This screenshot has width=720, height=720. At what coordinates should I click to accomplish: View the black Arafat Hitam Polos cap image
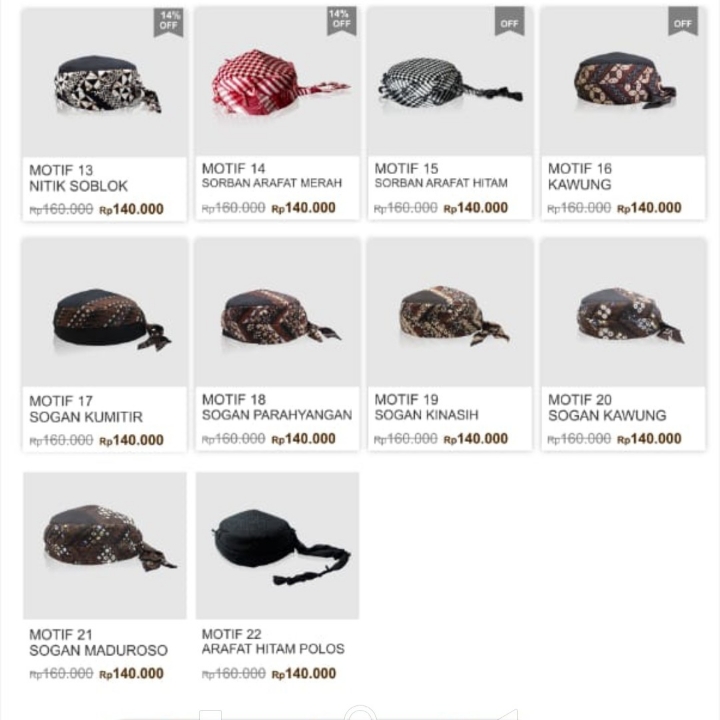[x=277, y=546]
